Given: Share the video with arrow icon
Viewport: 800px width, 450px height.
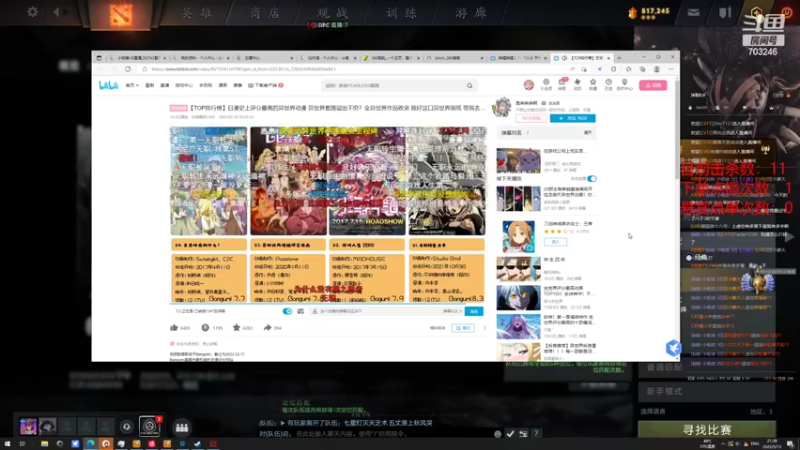Looking at the screenshot, I should pyautogui.click(x=267, y=328).
